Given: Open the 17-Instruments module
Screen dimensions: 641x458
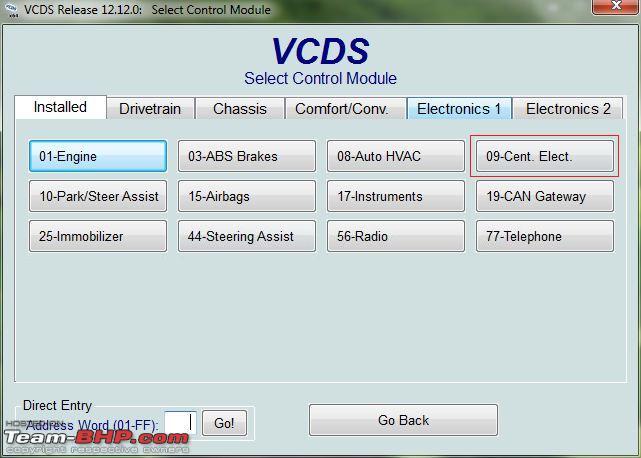Looking at the screenshot, I should [396, 196].
